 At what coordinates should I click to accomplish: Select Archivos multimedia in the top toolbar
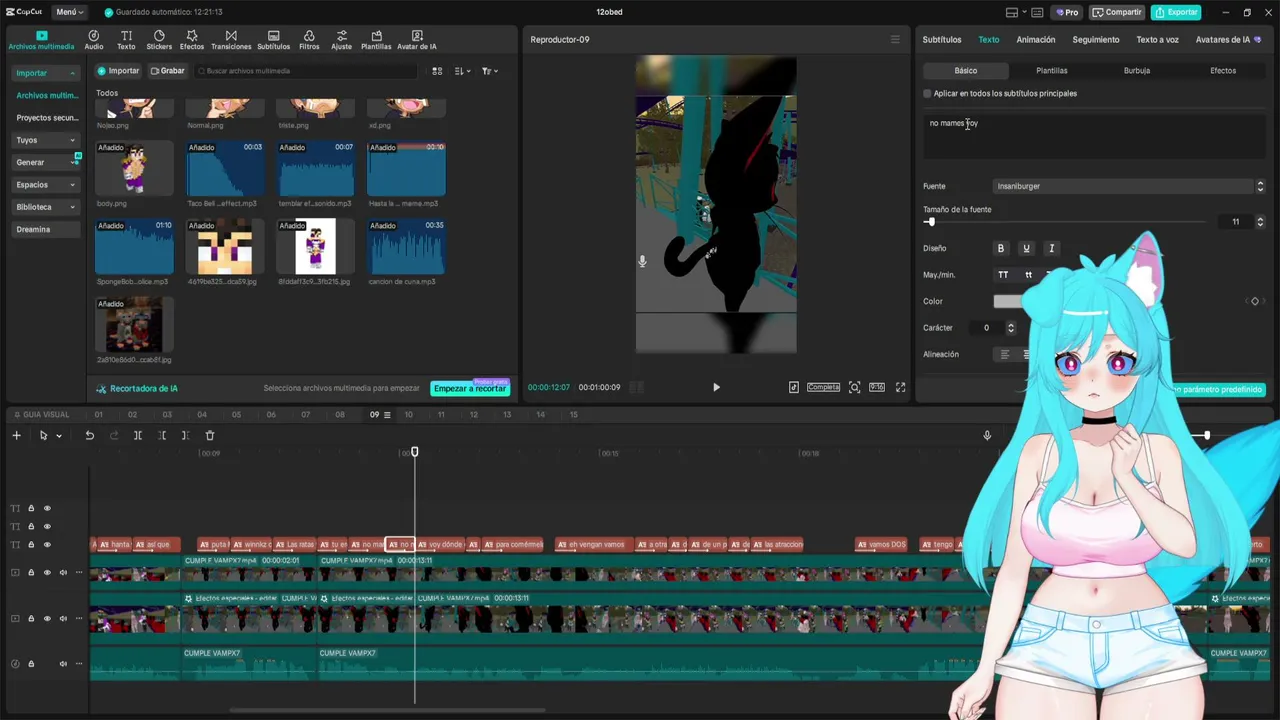point(41,40)
